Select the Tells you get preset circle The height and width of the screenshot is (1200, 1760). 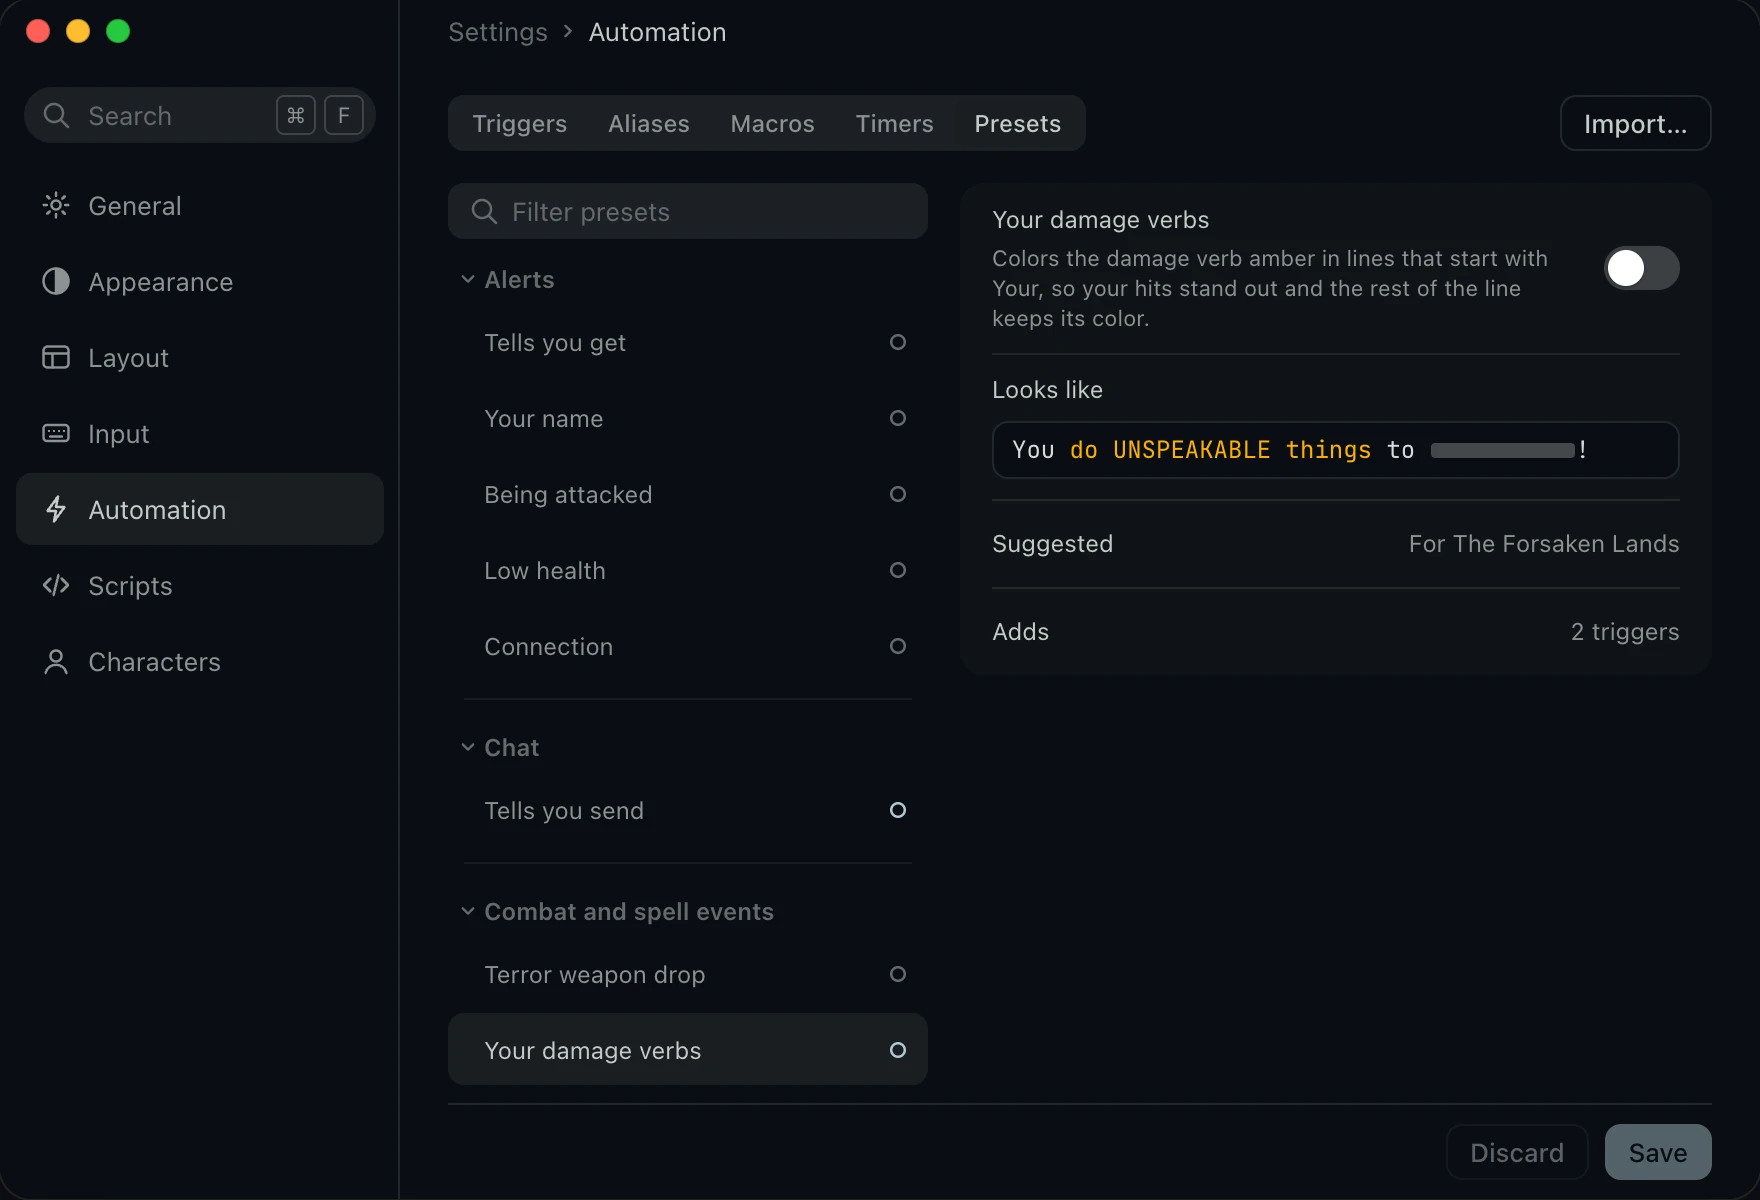click(898, 342)
